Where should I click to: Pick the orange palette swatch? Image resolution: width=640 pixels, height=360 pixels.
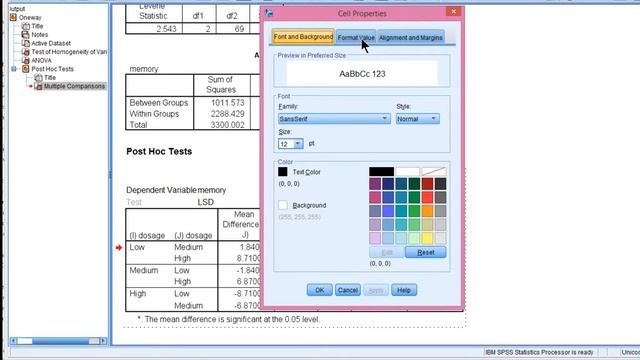427,211
